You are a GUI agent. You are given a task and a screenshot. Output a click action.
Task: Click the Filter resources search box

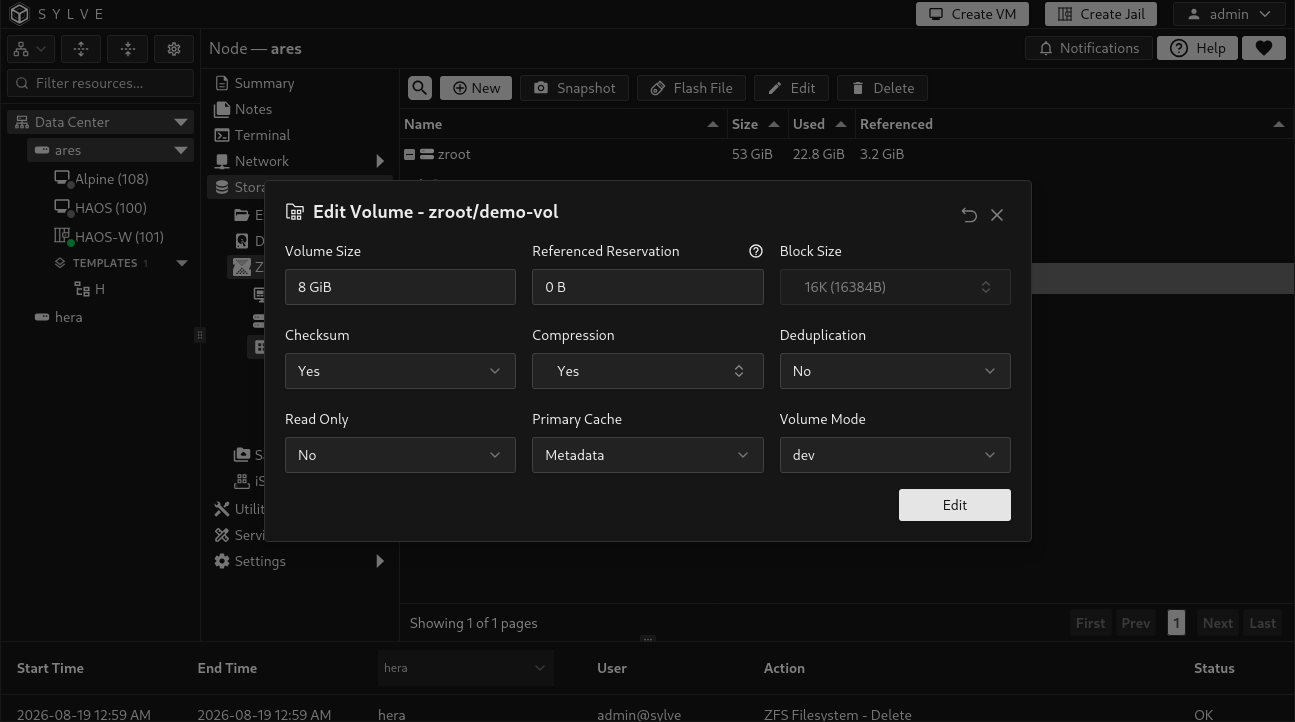pos(100,83)
